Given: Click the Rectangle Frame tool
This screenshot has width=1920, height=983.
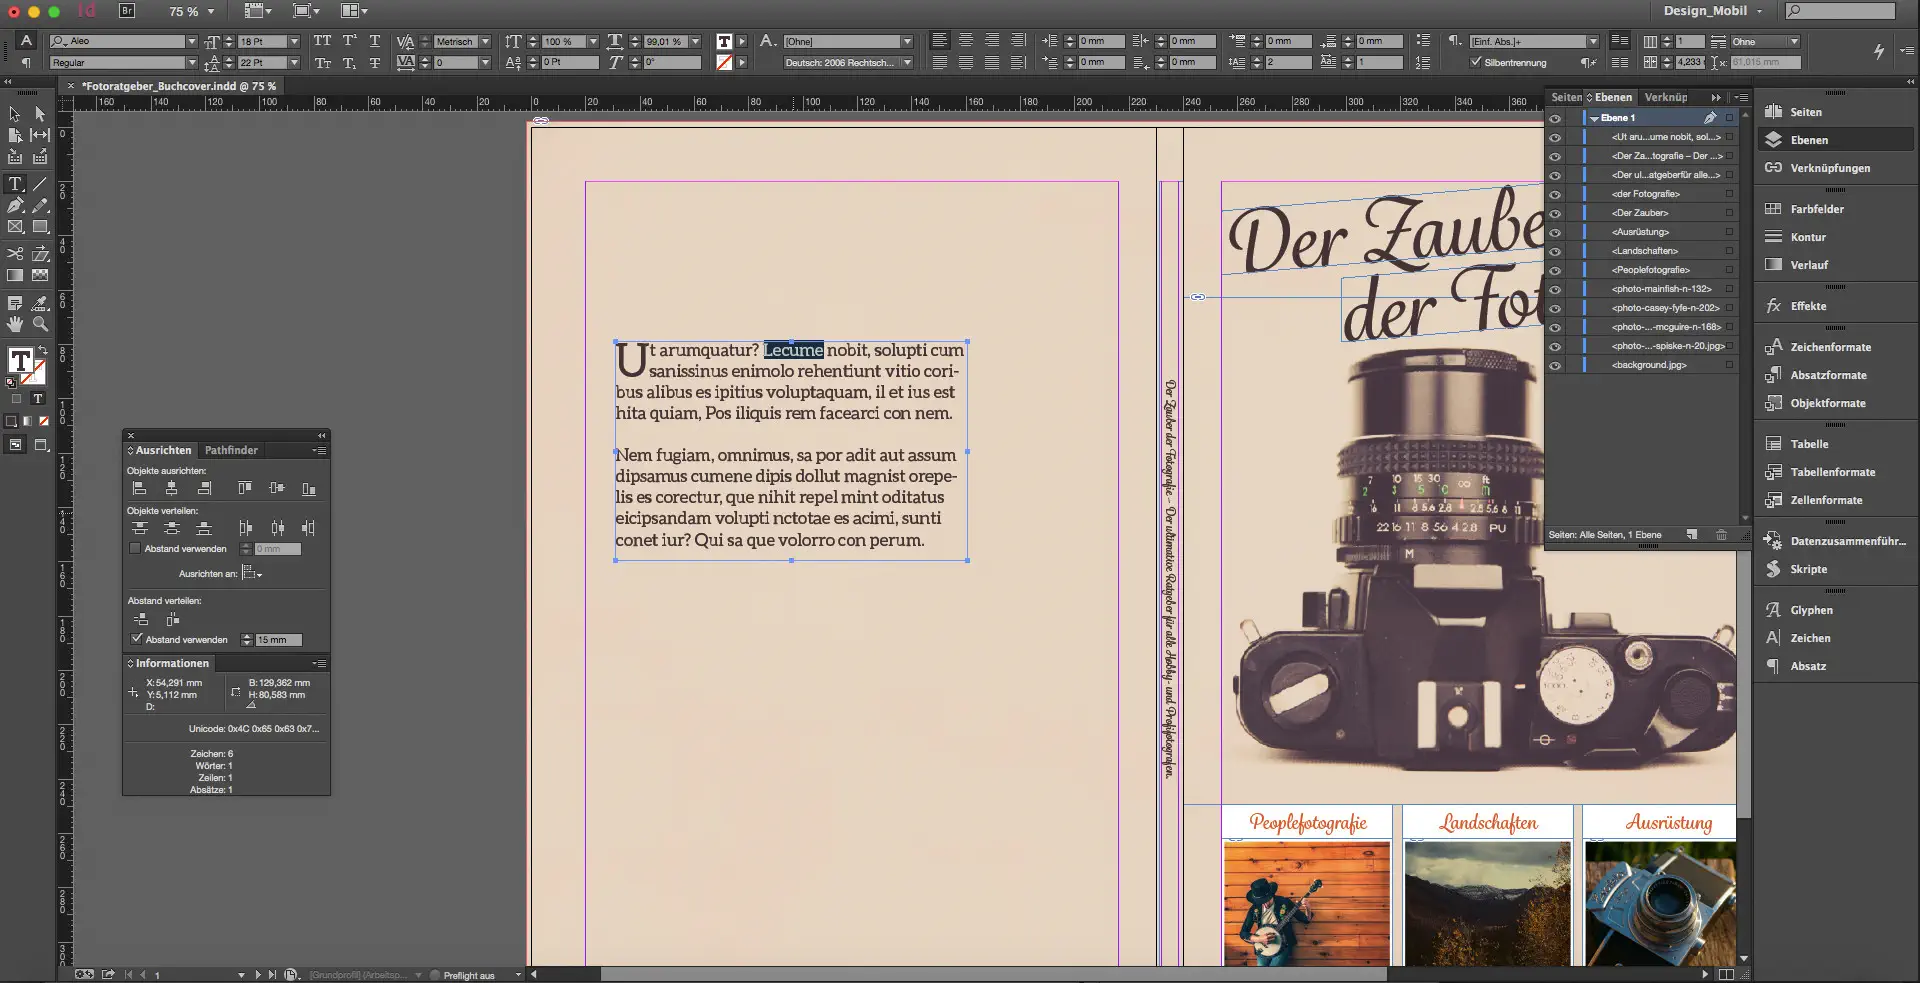Looking at the screenshot, I should pos(15,227).
